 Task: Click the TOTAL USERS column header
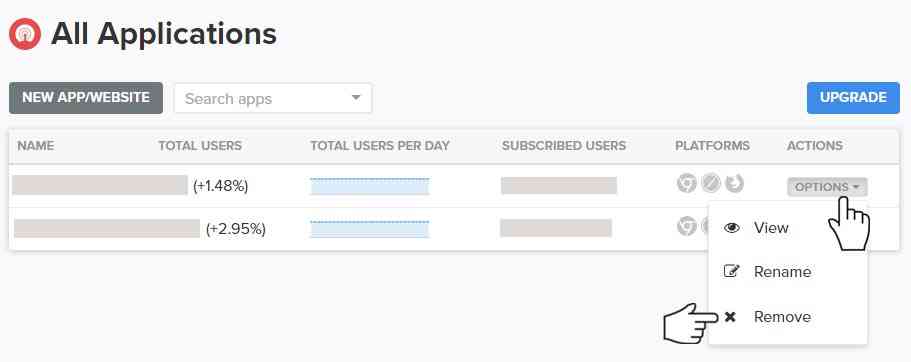tap(200, 146)
